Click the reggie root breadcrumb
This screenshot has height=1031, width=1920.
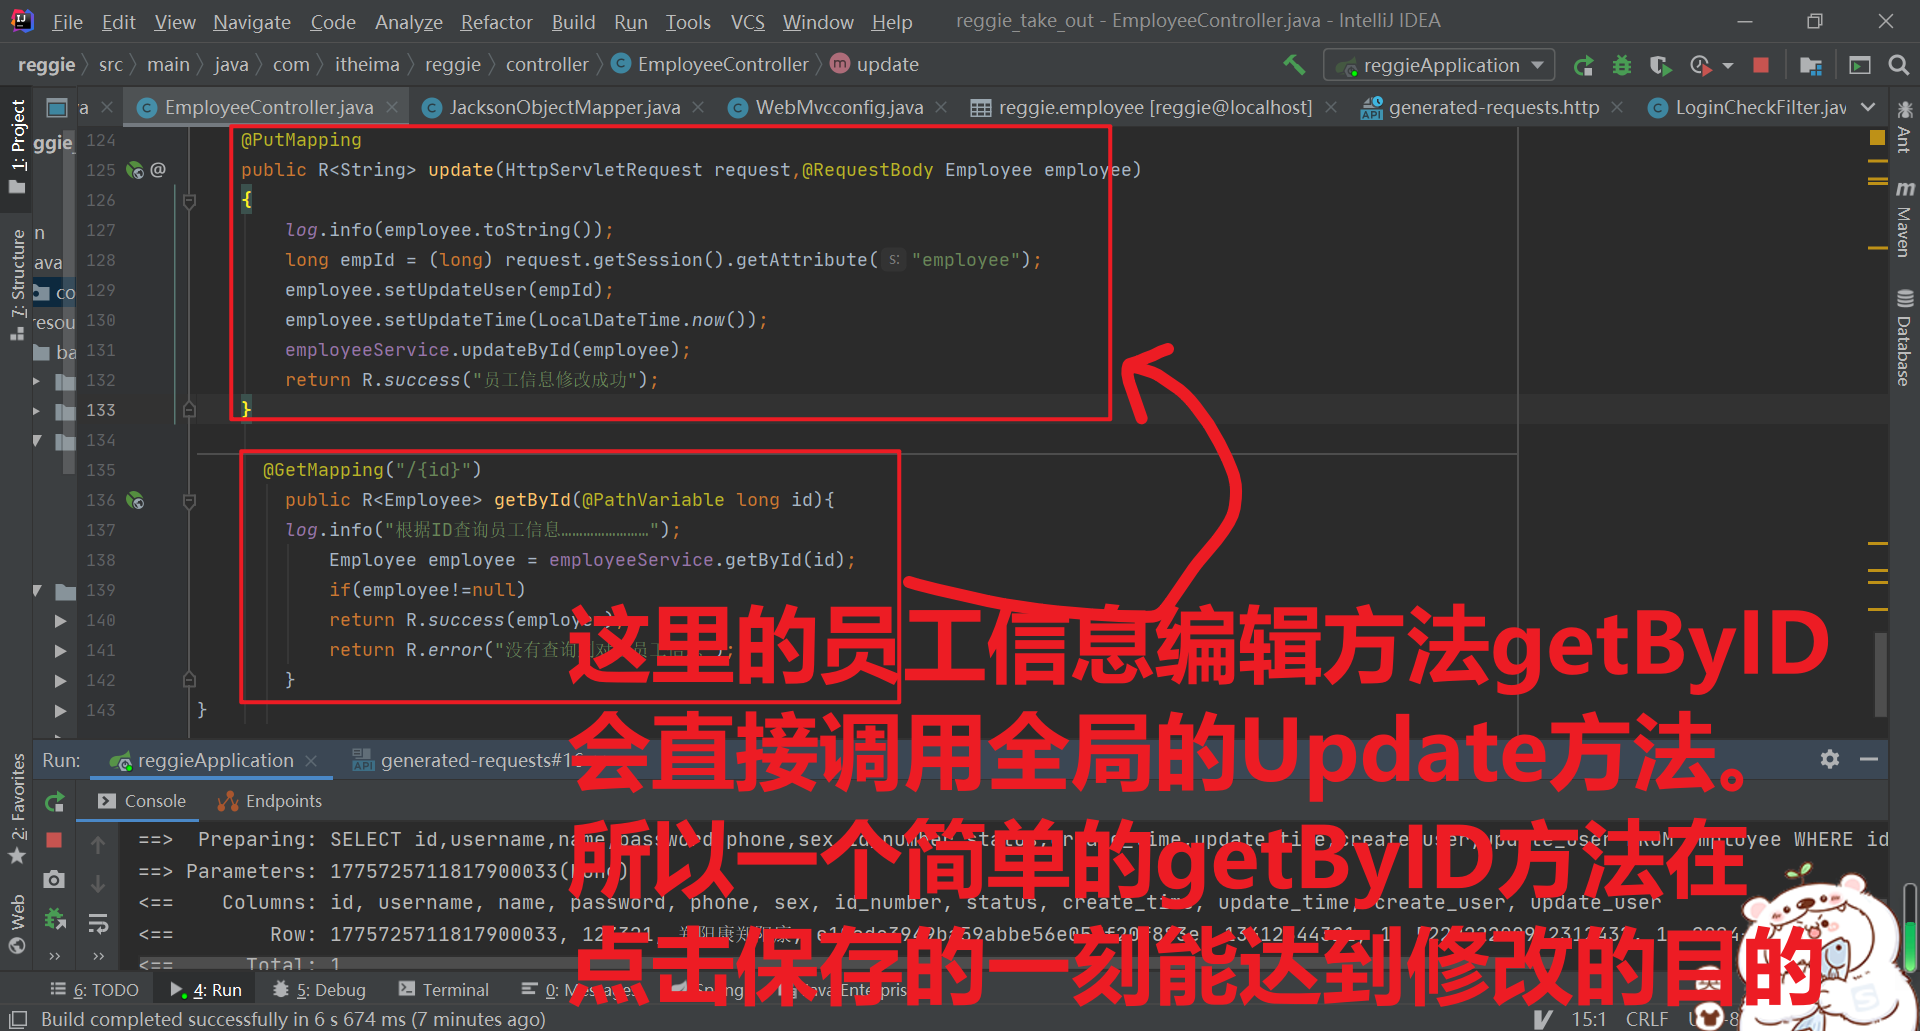46,65
